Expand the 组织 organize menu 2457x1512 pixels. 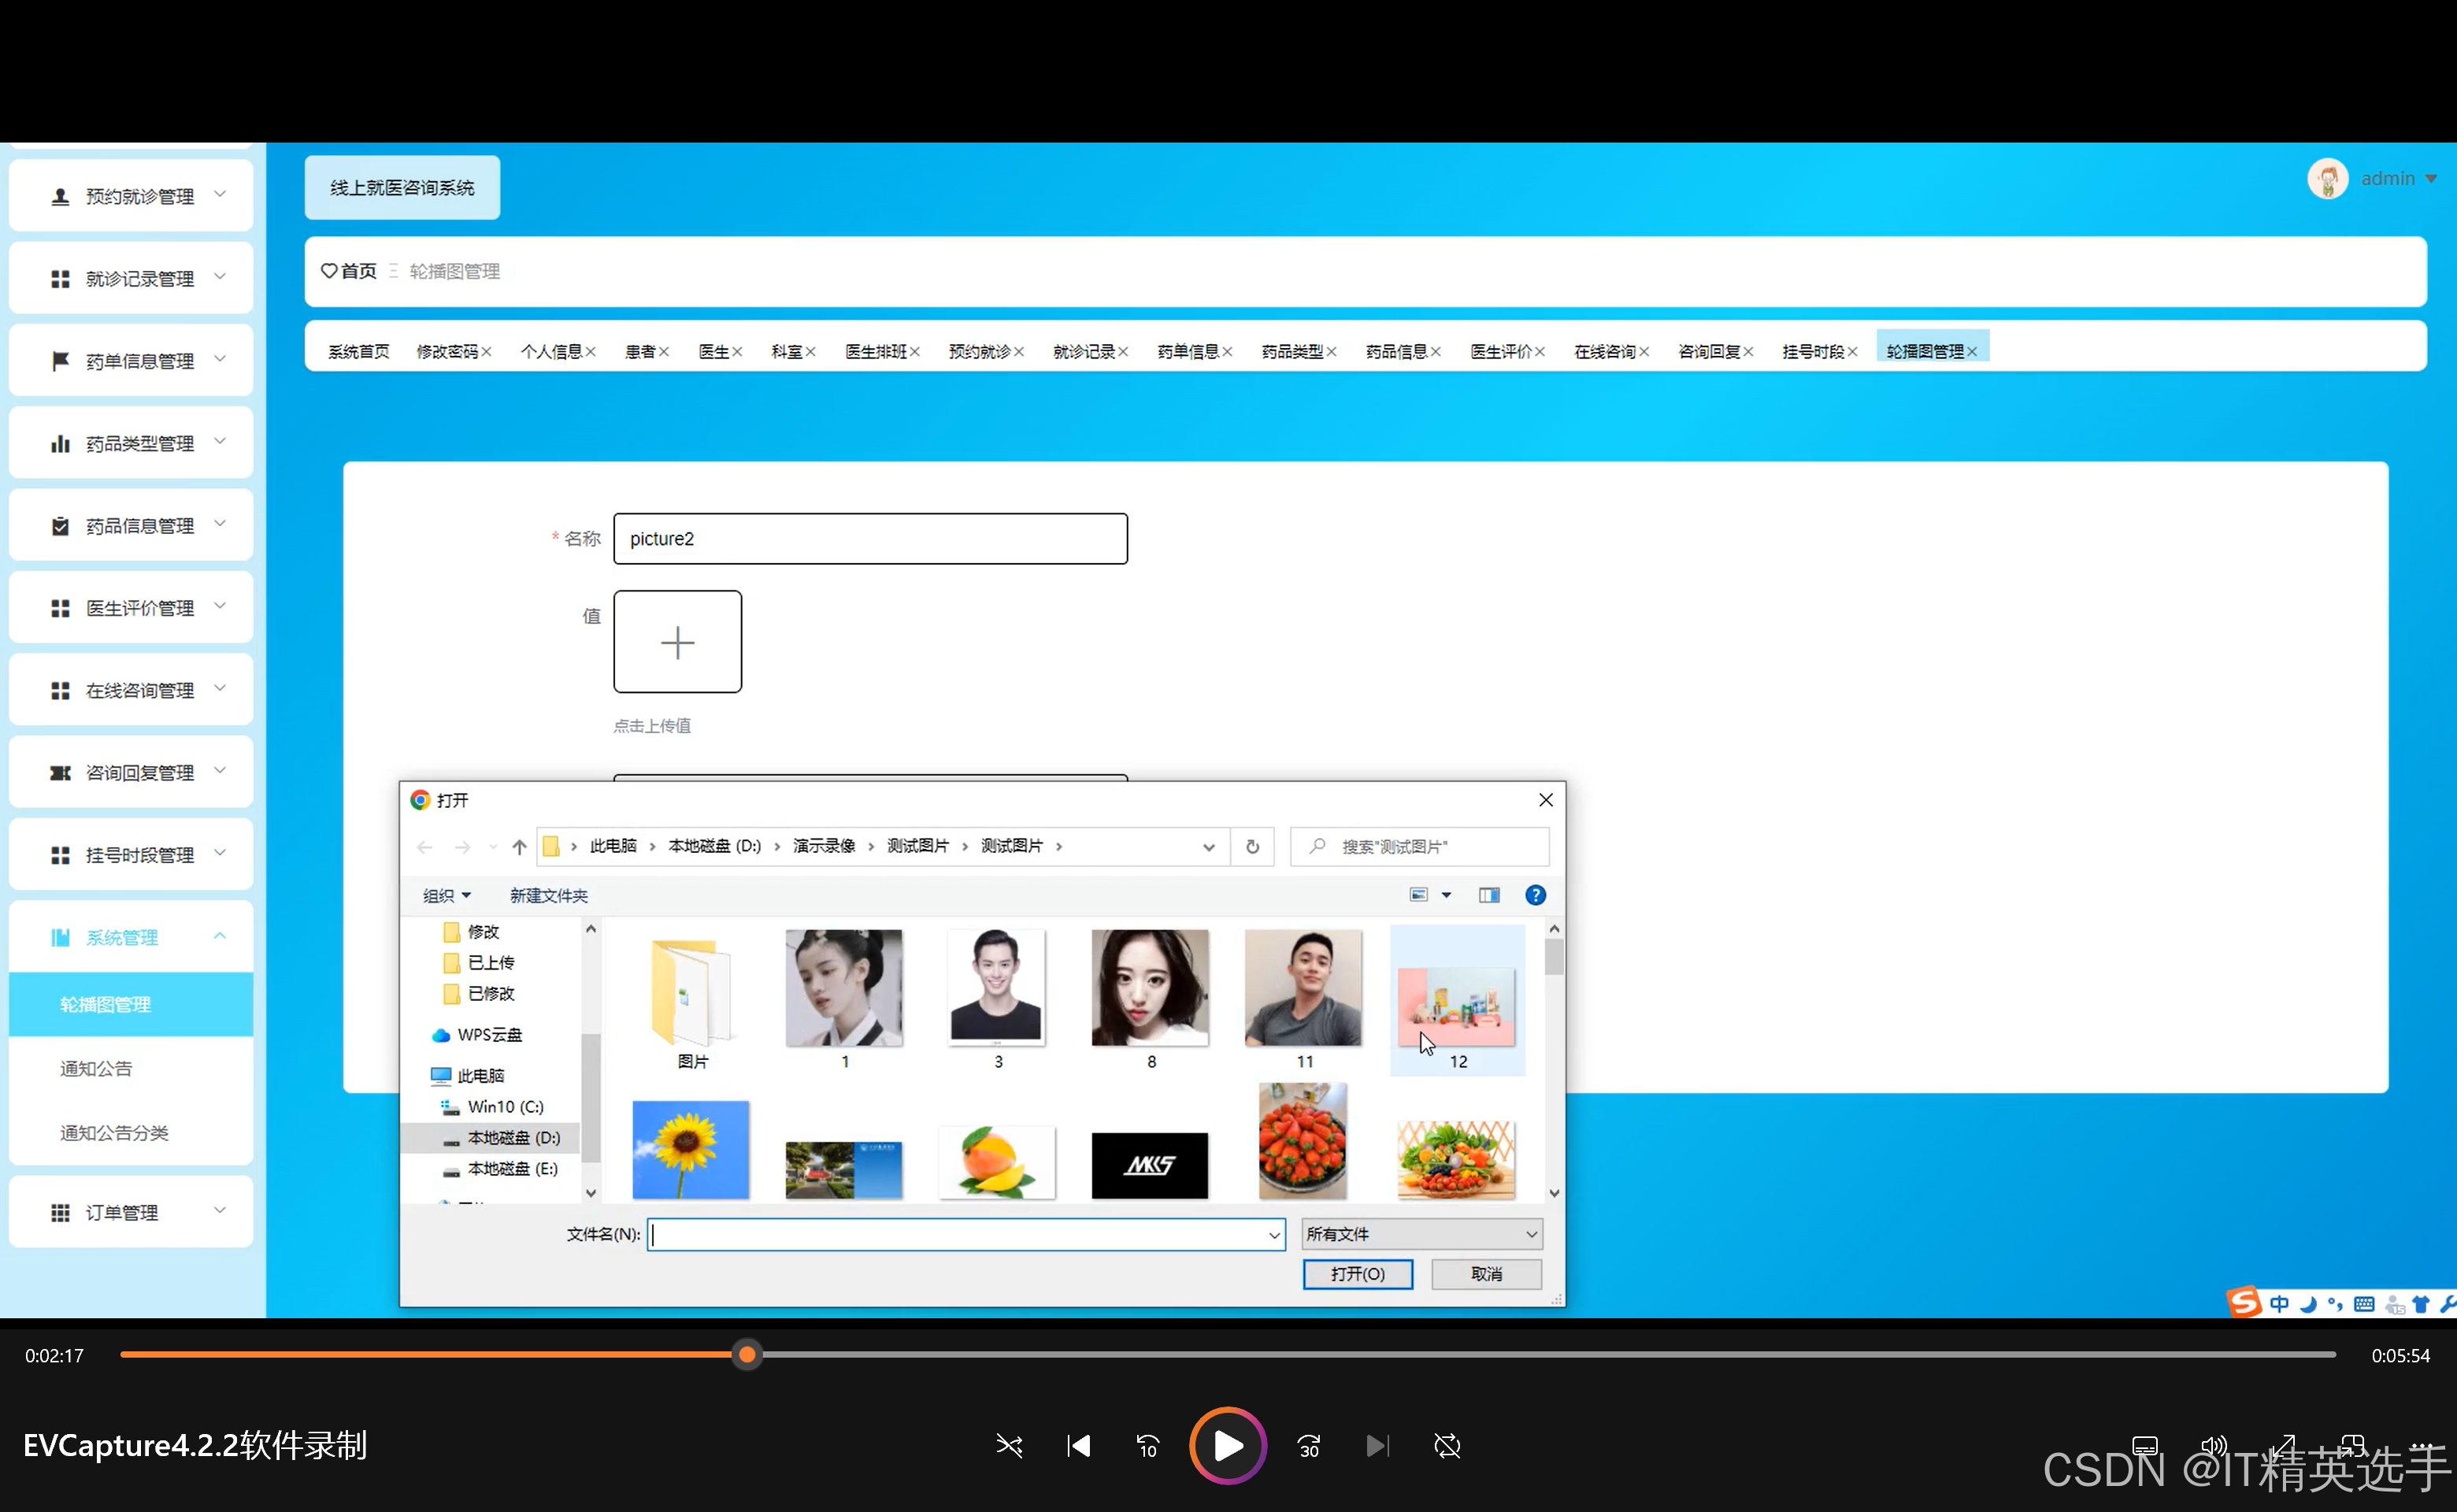(x=446, y=895)
